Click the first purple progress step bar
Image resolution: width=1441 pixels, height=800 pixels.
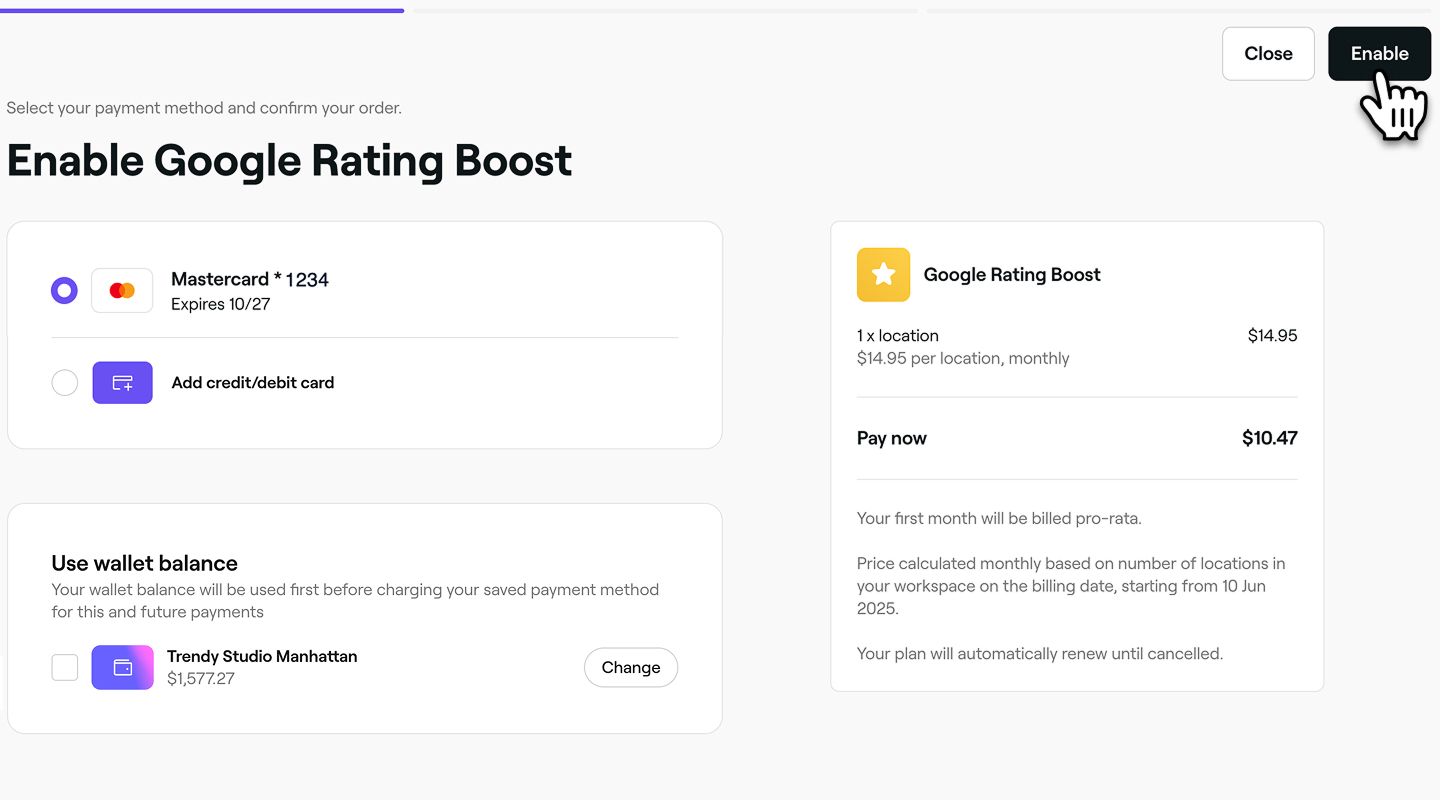(x=202, y=10)
